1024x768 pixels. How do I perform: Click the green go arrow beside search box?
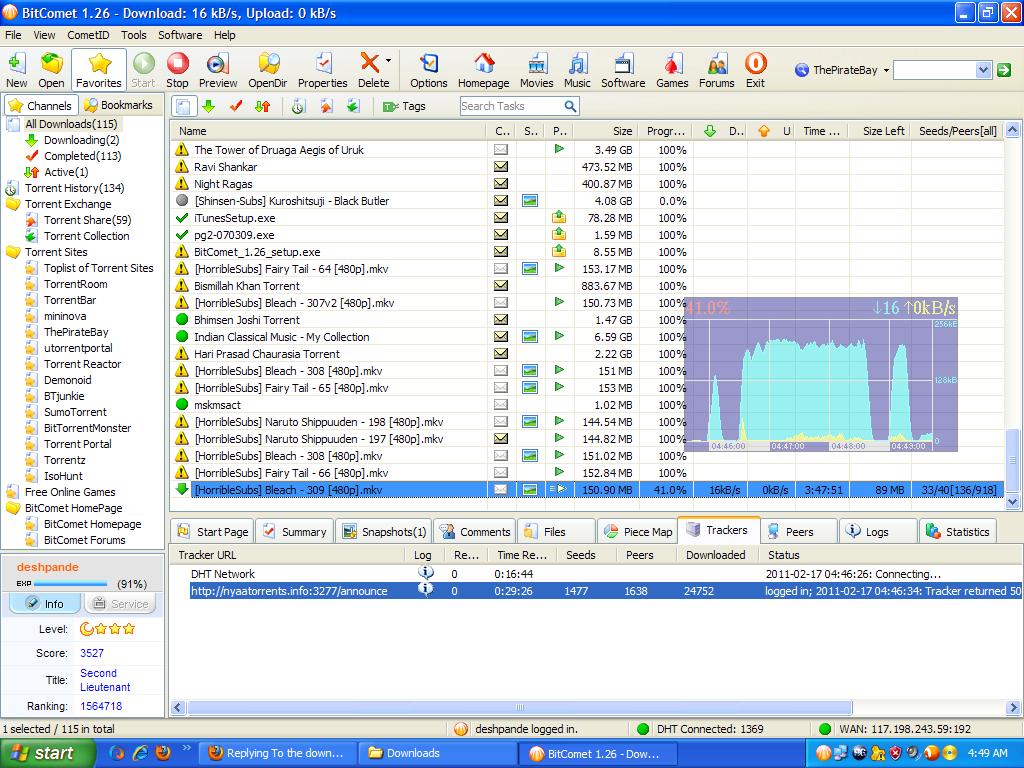1004,70
